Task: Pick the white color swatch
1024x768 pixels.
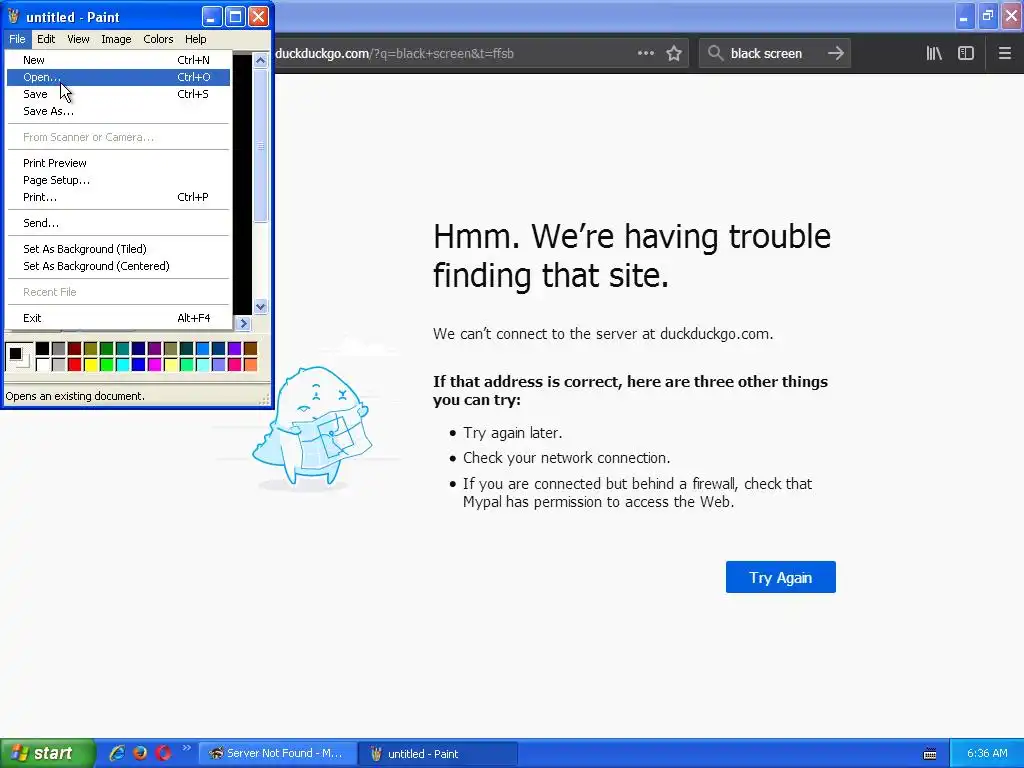Action: coord(42,364)
